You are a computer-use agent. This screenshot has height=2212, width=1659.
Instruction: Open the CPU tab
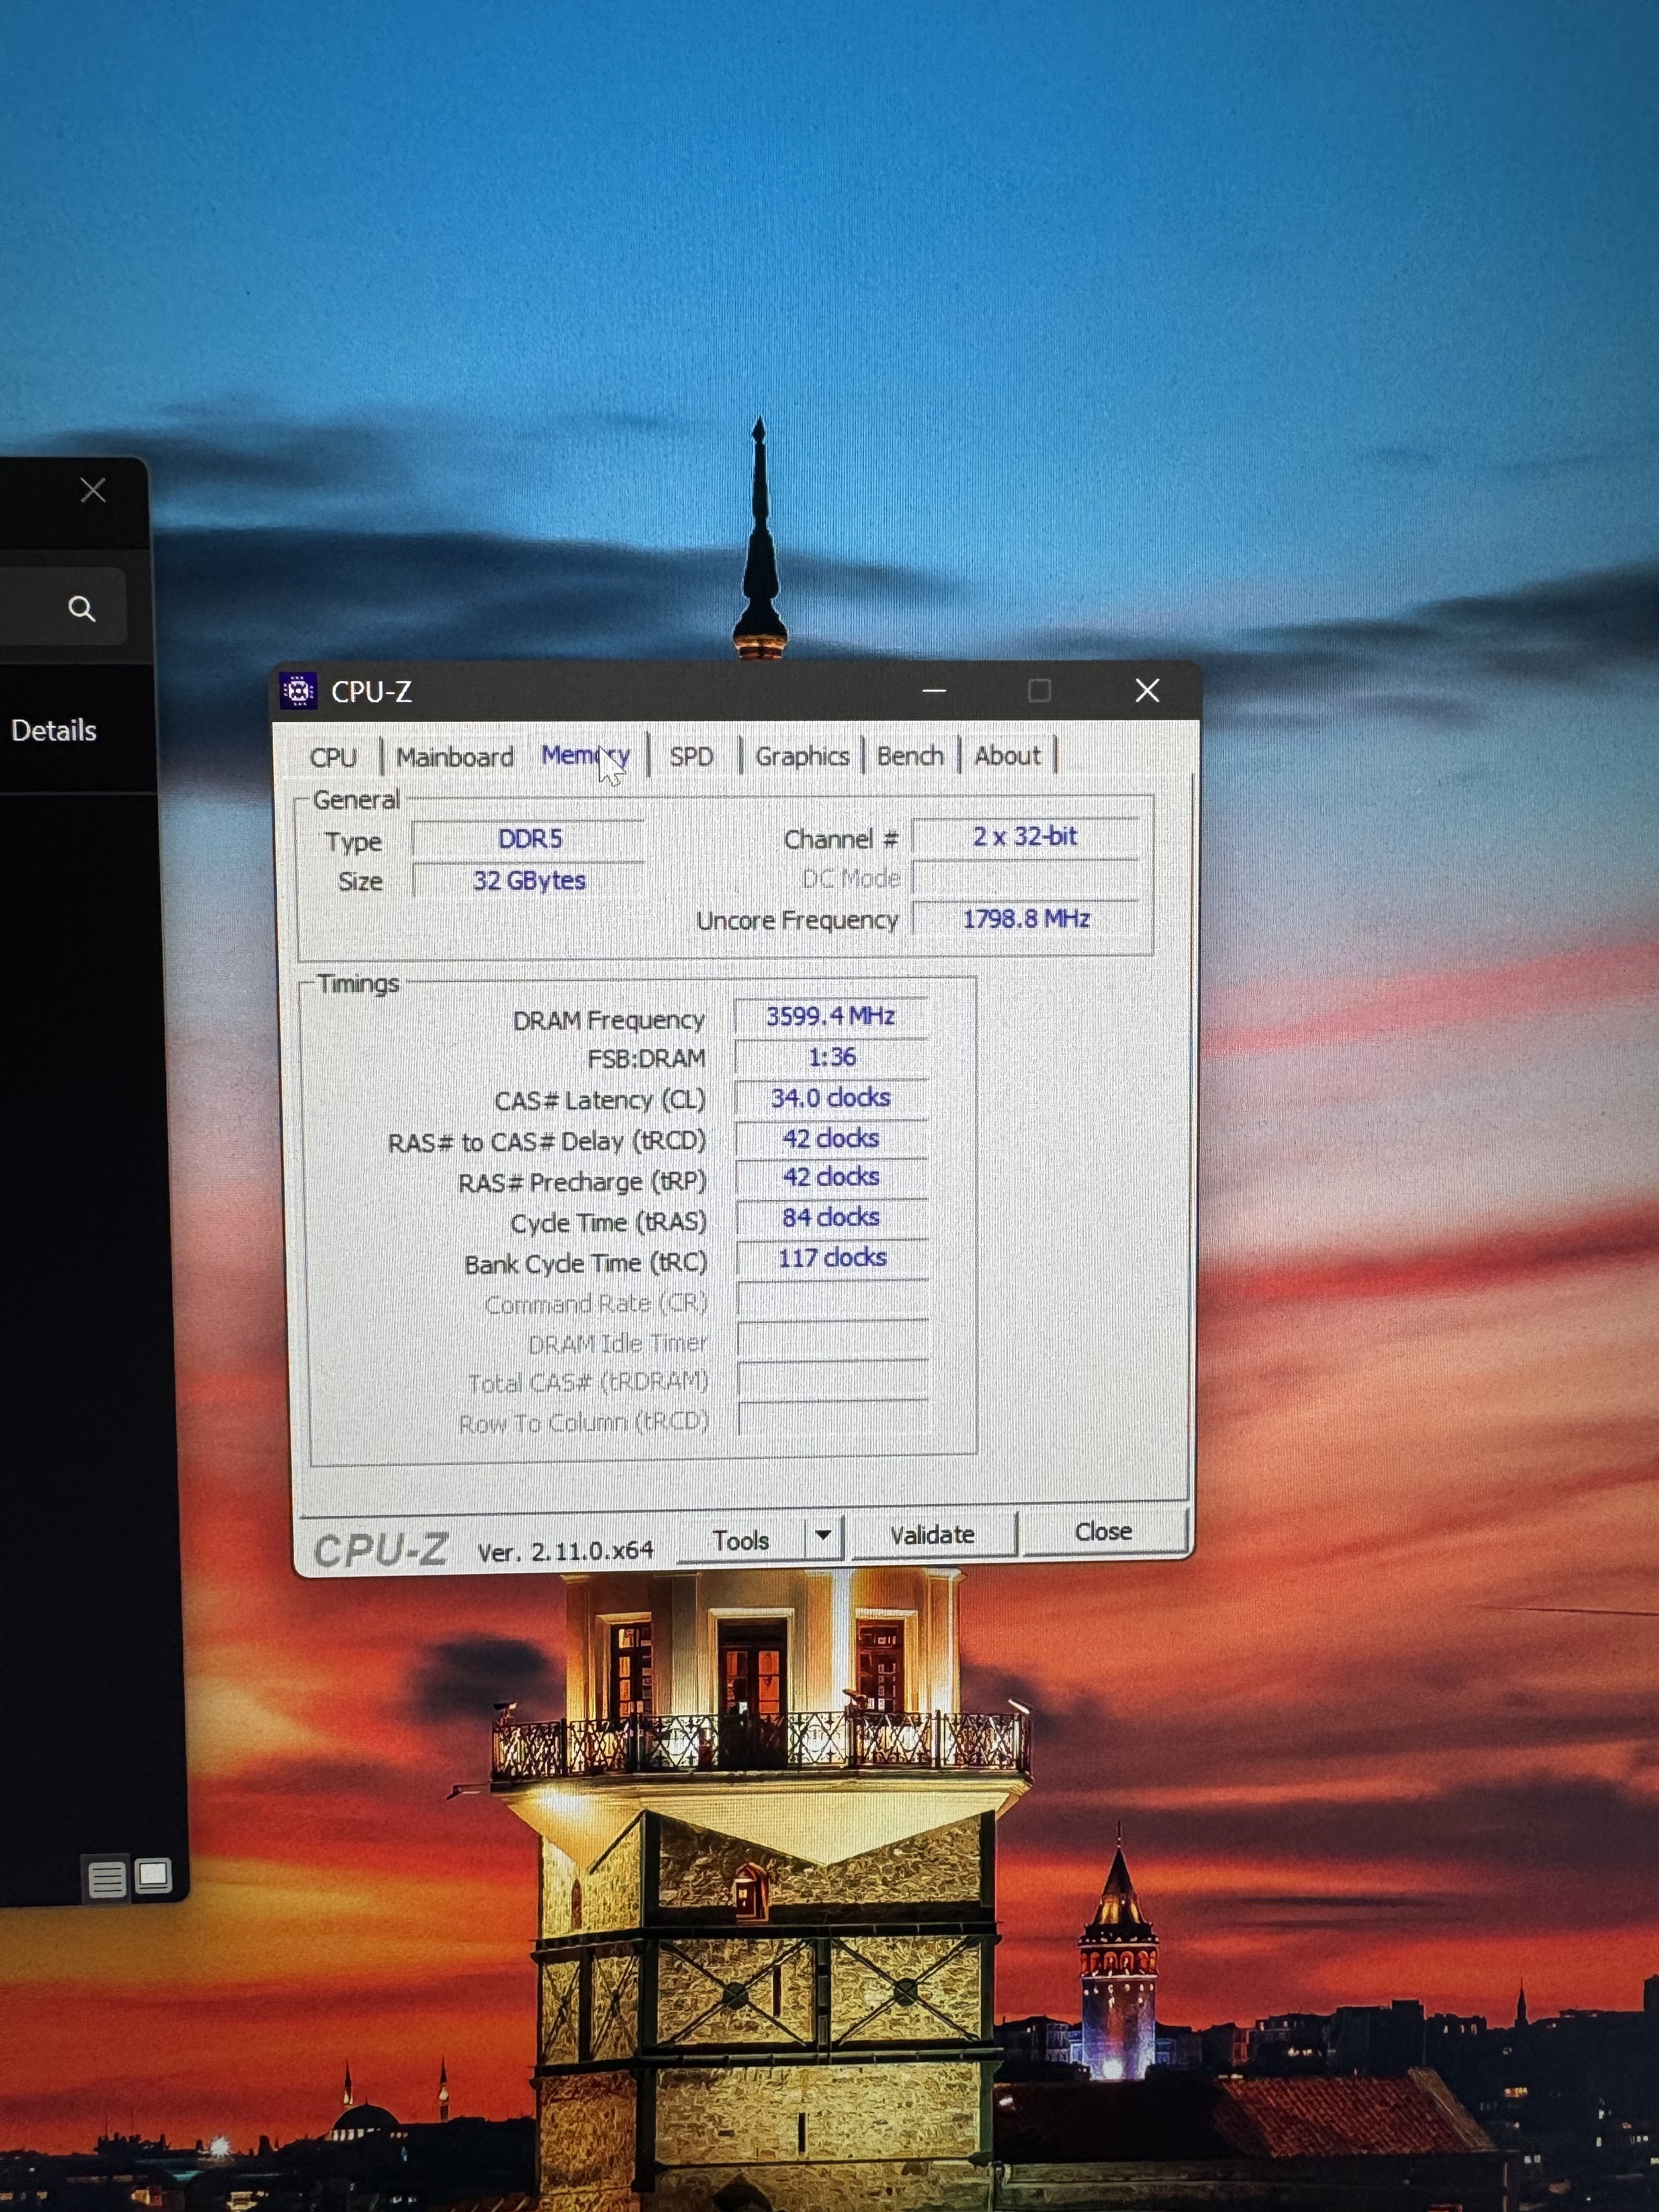pos(333,757)
